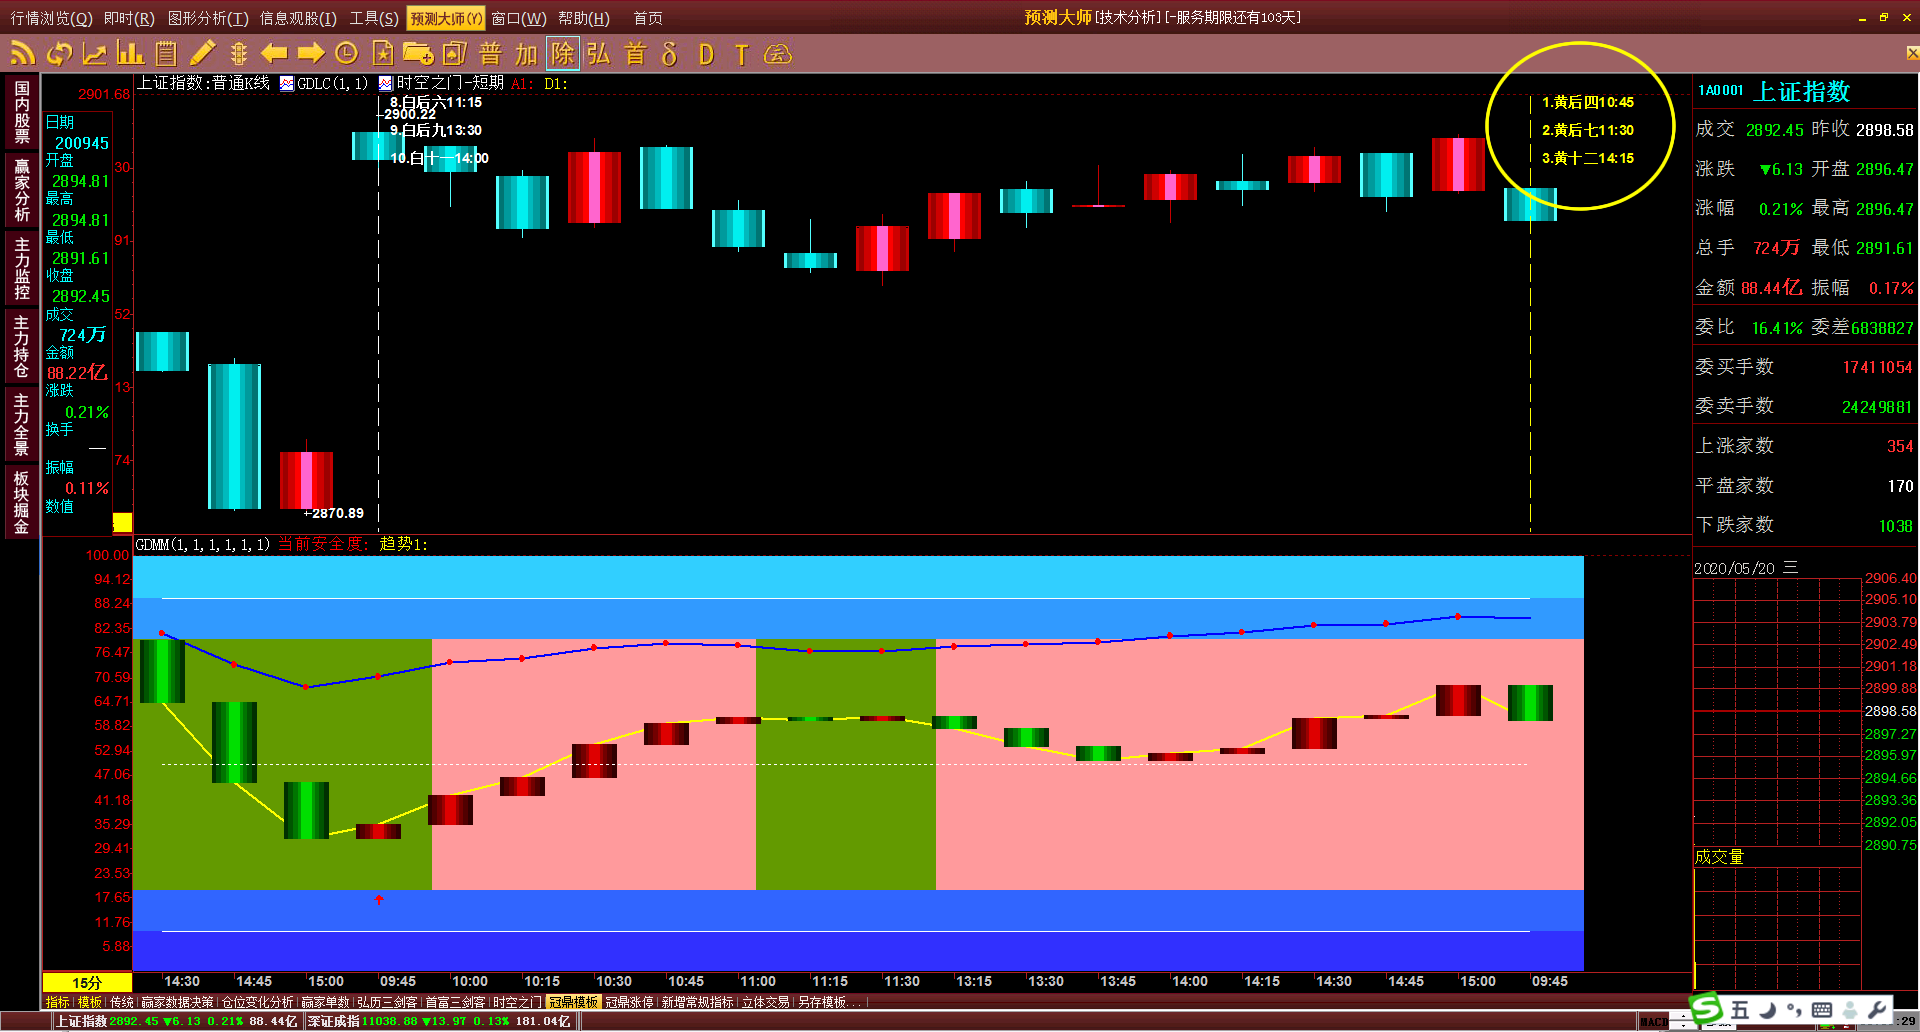Open the trend line chart icon
The width and height of the screenshot is (1920, 1032).
tap(95, 53)
